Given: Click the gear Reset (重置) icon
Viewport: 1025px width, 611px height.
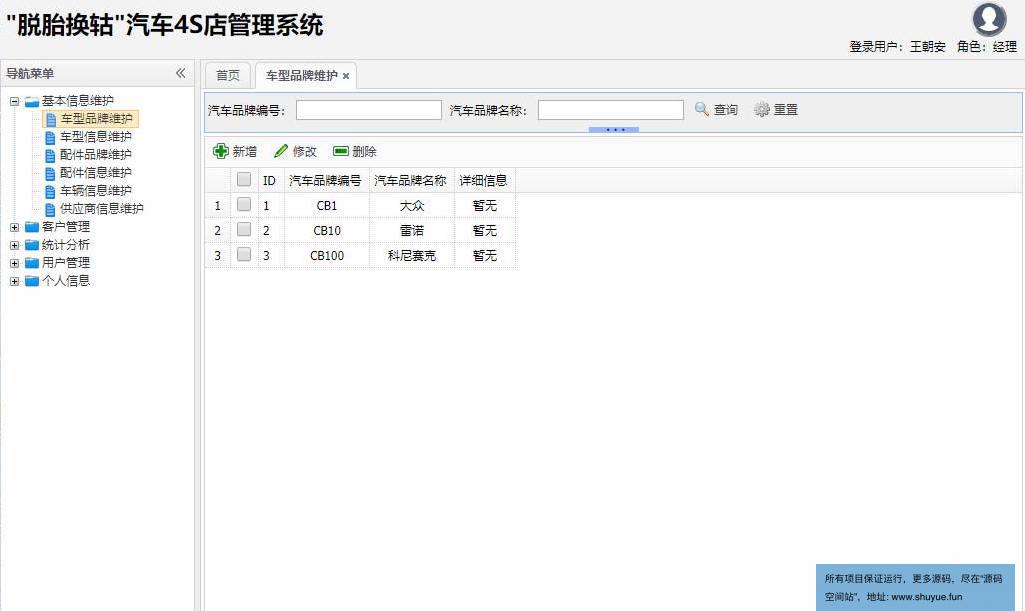Looking at the screenshot, I should click(x=762, y=109).
